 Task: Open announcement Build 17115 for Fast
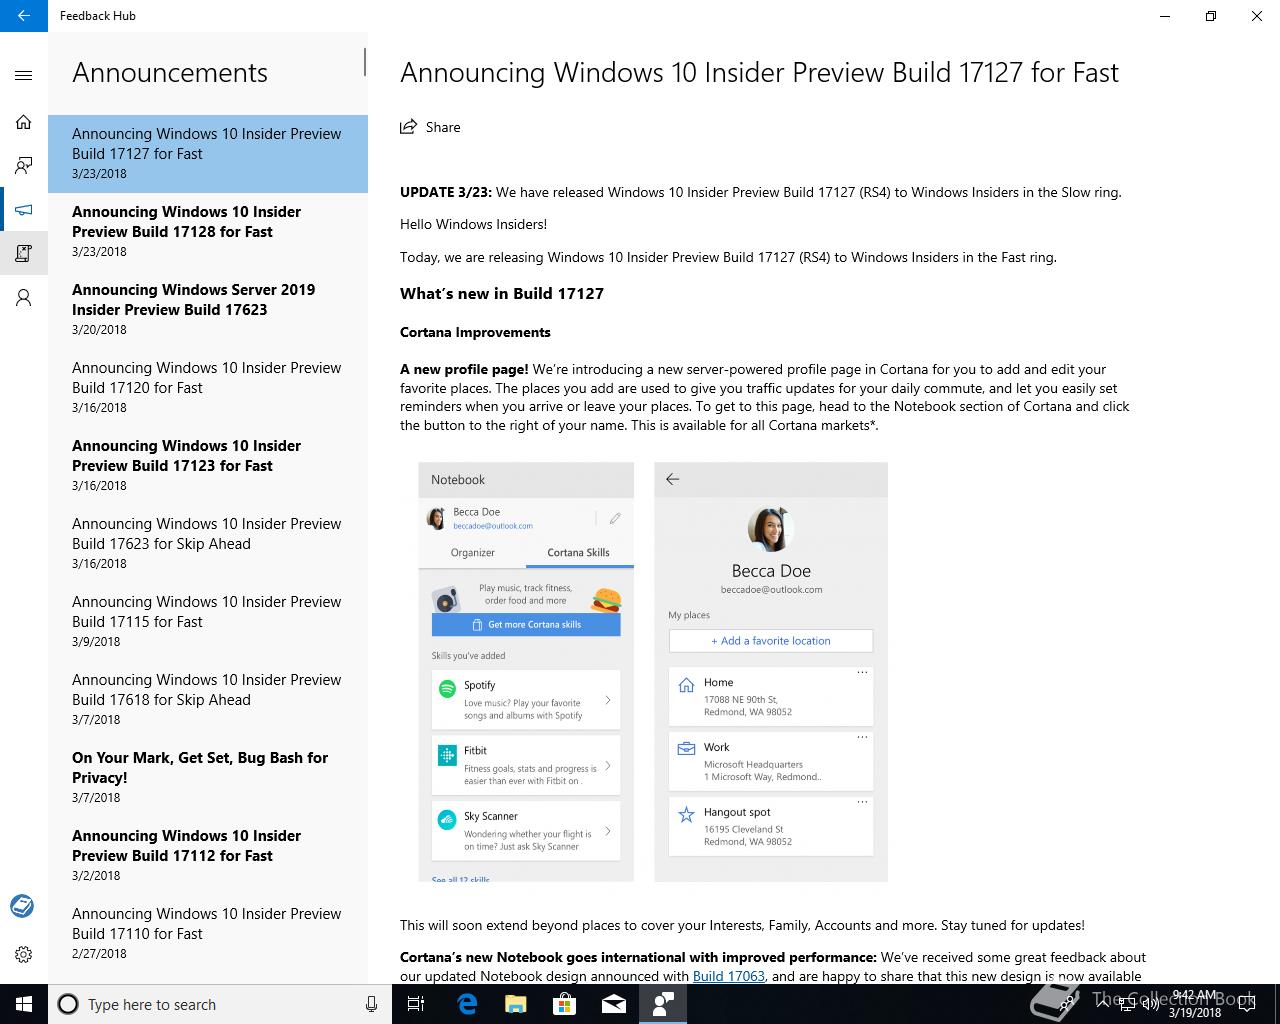click(208, 621)
